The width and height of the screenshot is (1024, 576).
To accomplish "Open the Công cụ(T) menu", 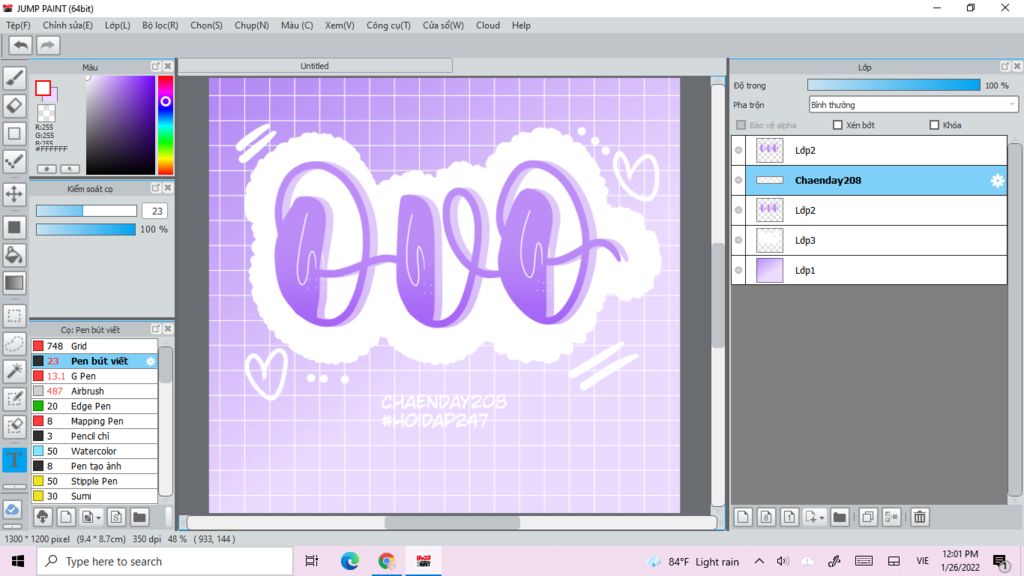I will coord(389,25).
